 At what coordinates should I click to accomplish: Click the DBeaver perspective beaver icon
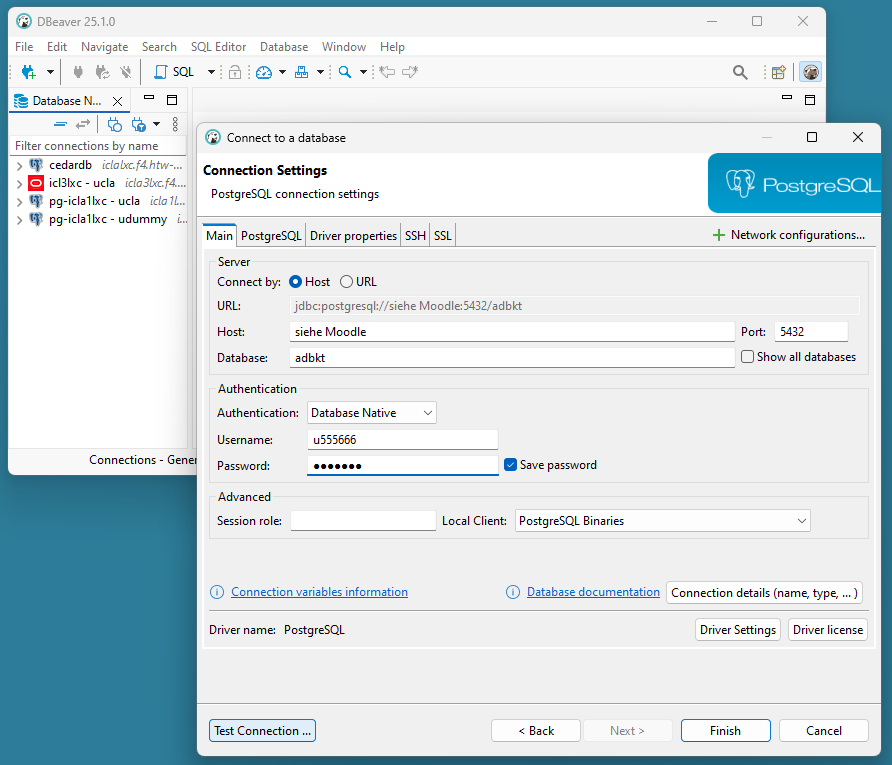tap(811, 72)
